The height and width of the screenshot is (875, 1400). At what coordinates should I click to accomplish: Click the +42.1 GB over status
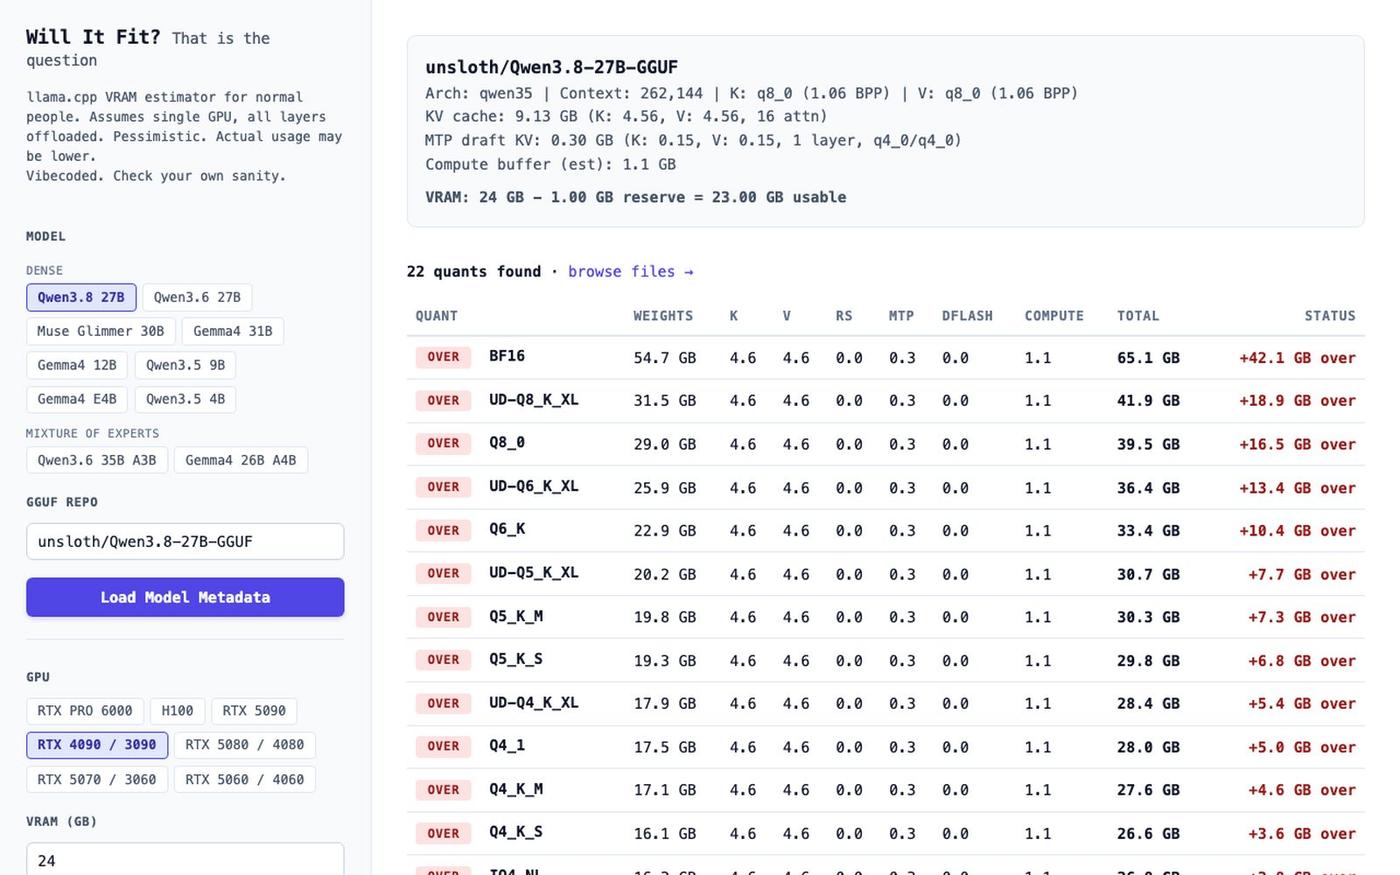(1297, 358)
